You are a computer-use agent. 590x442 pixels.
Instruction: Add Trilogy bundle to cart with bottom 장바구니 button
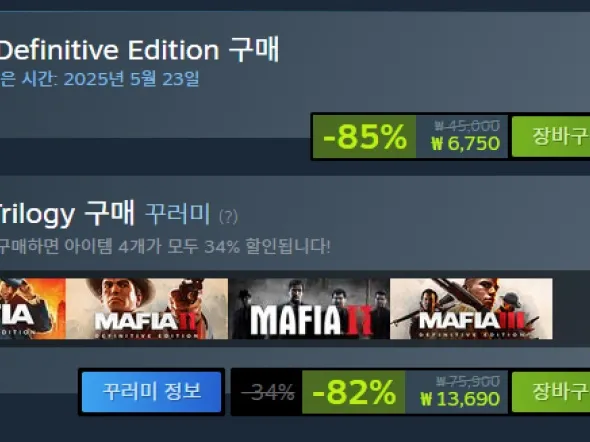tap(551, 392)
